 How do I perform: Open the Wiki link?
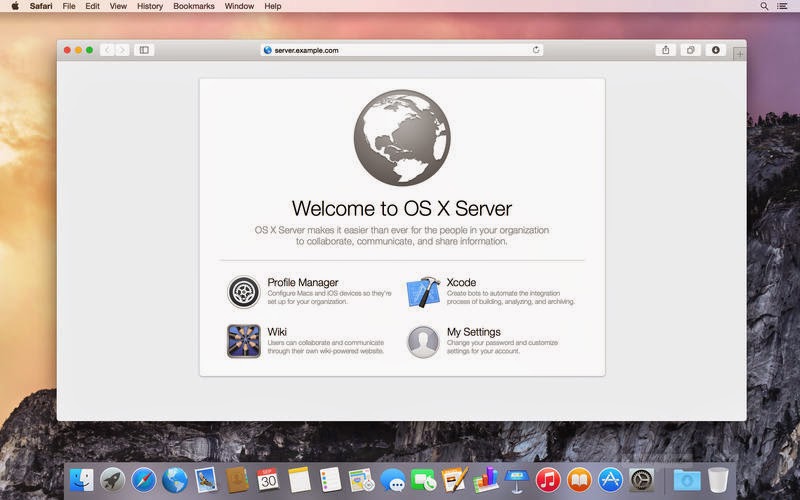pos(277,332)
